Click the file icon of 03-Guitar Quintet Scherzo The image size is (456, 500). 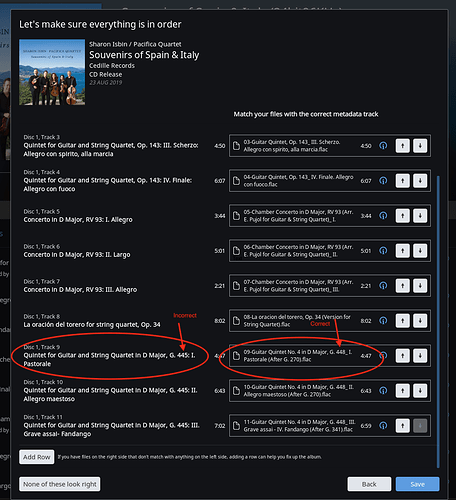pyautogui.click(x=236, y=146)
